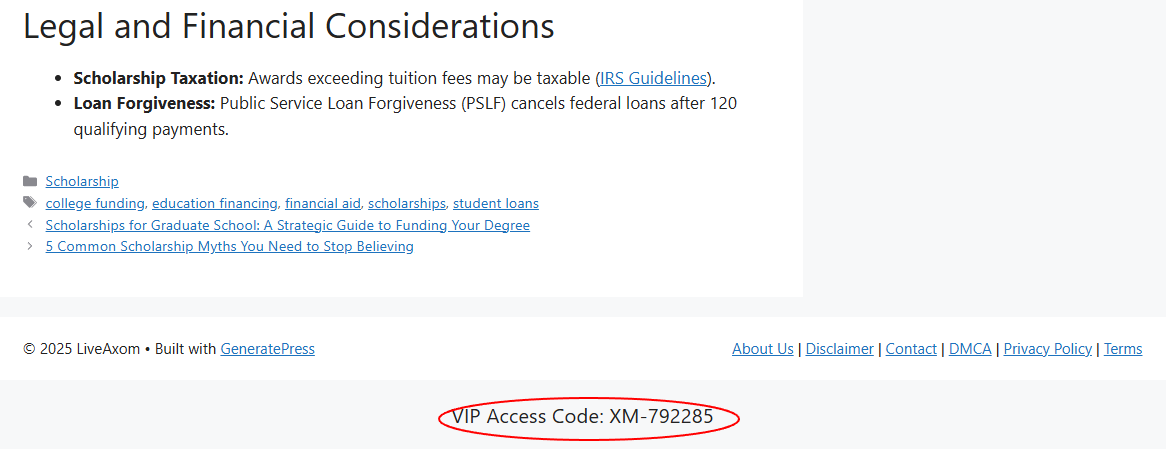Open the financial aid tag

point(323,203)
